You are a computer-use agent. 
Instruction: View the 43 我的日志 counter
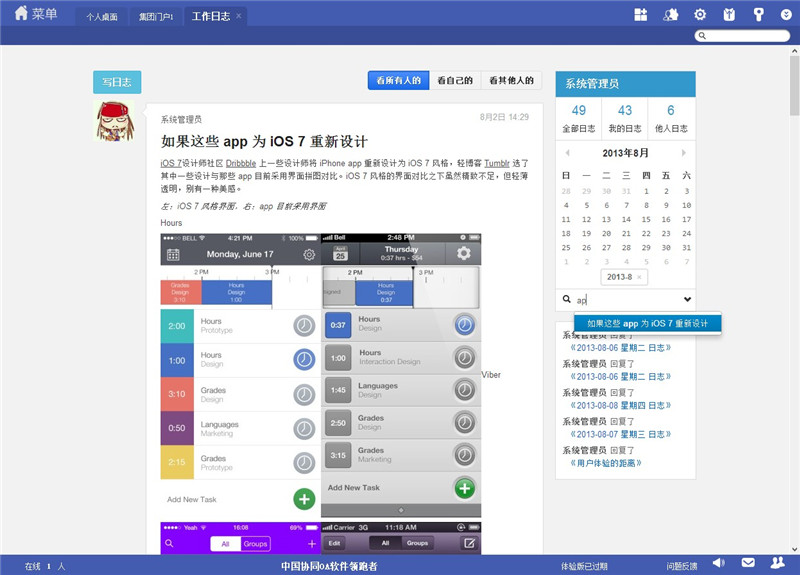[624, 118]
